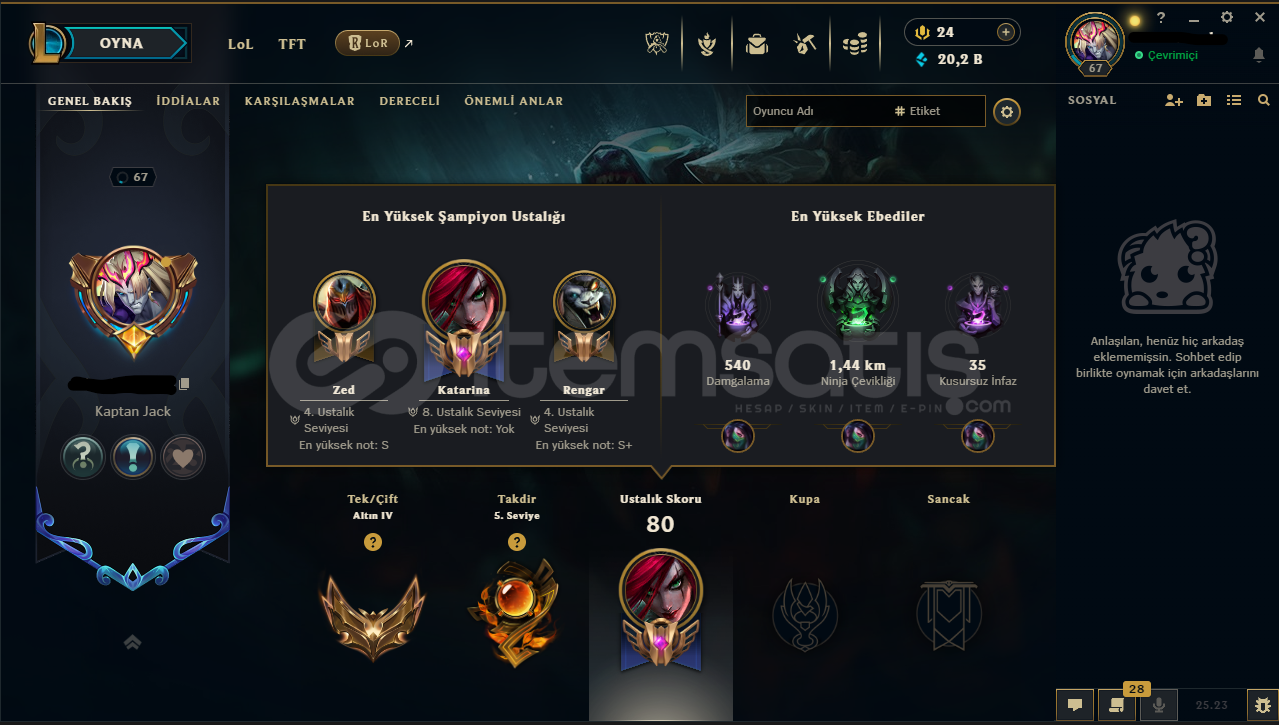Open the notifications bell icon

[1259, 55]
